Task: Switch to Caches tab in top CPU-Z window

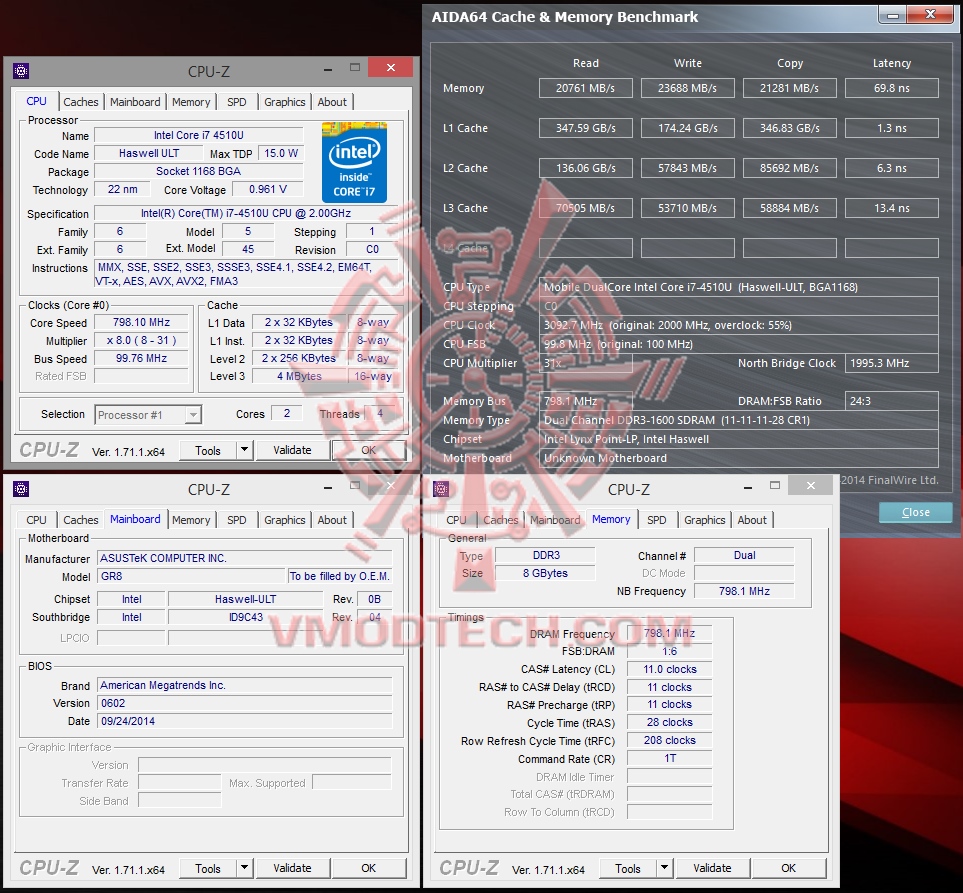Action: (x=80, y=102)
